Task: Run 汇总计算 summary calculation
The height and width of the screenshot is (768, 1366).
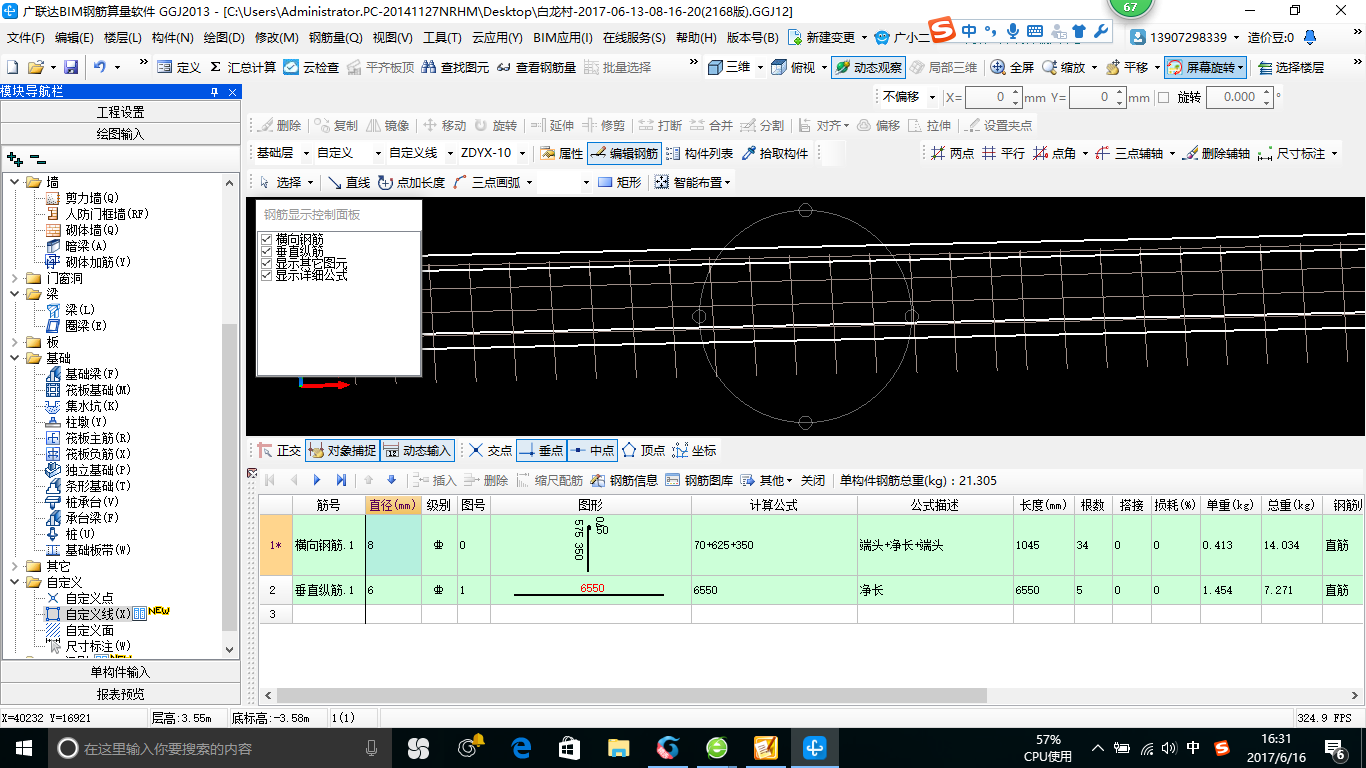Action: coord(243,67)
